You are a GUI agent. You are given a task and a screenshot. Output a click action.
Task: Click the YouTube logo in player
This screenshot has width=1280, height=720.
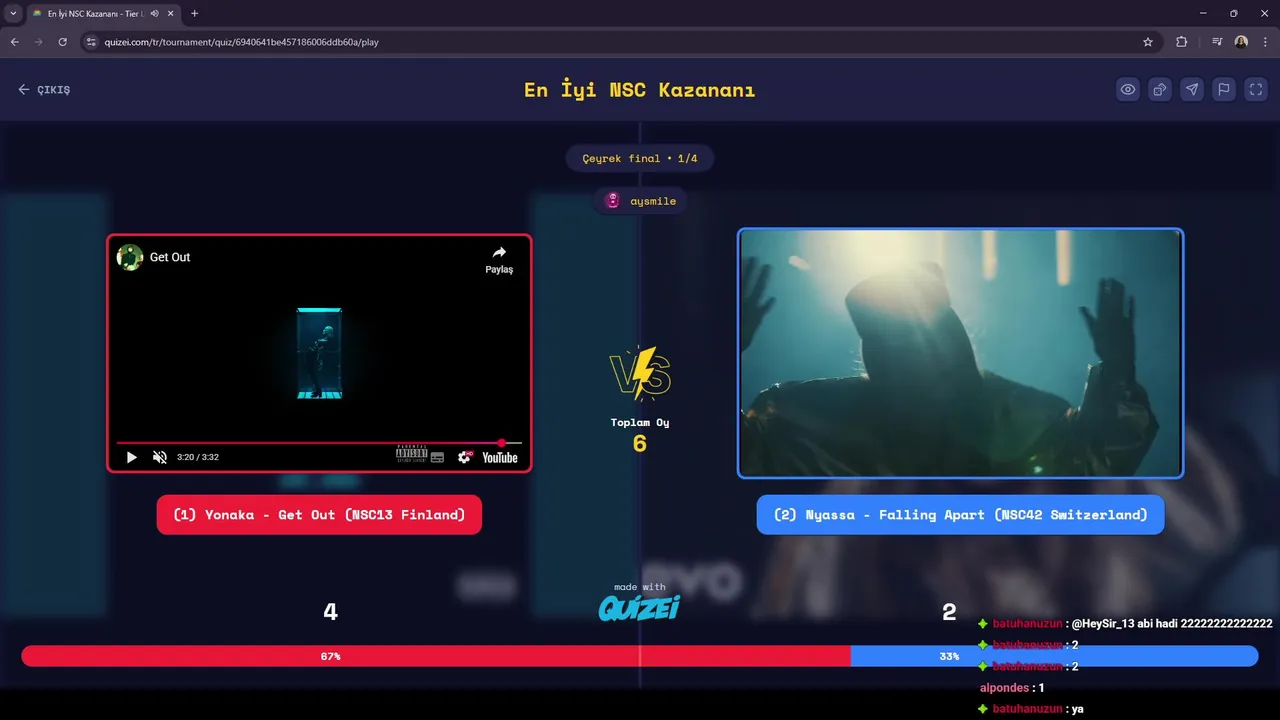(500, 457)
